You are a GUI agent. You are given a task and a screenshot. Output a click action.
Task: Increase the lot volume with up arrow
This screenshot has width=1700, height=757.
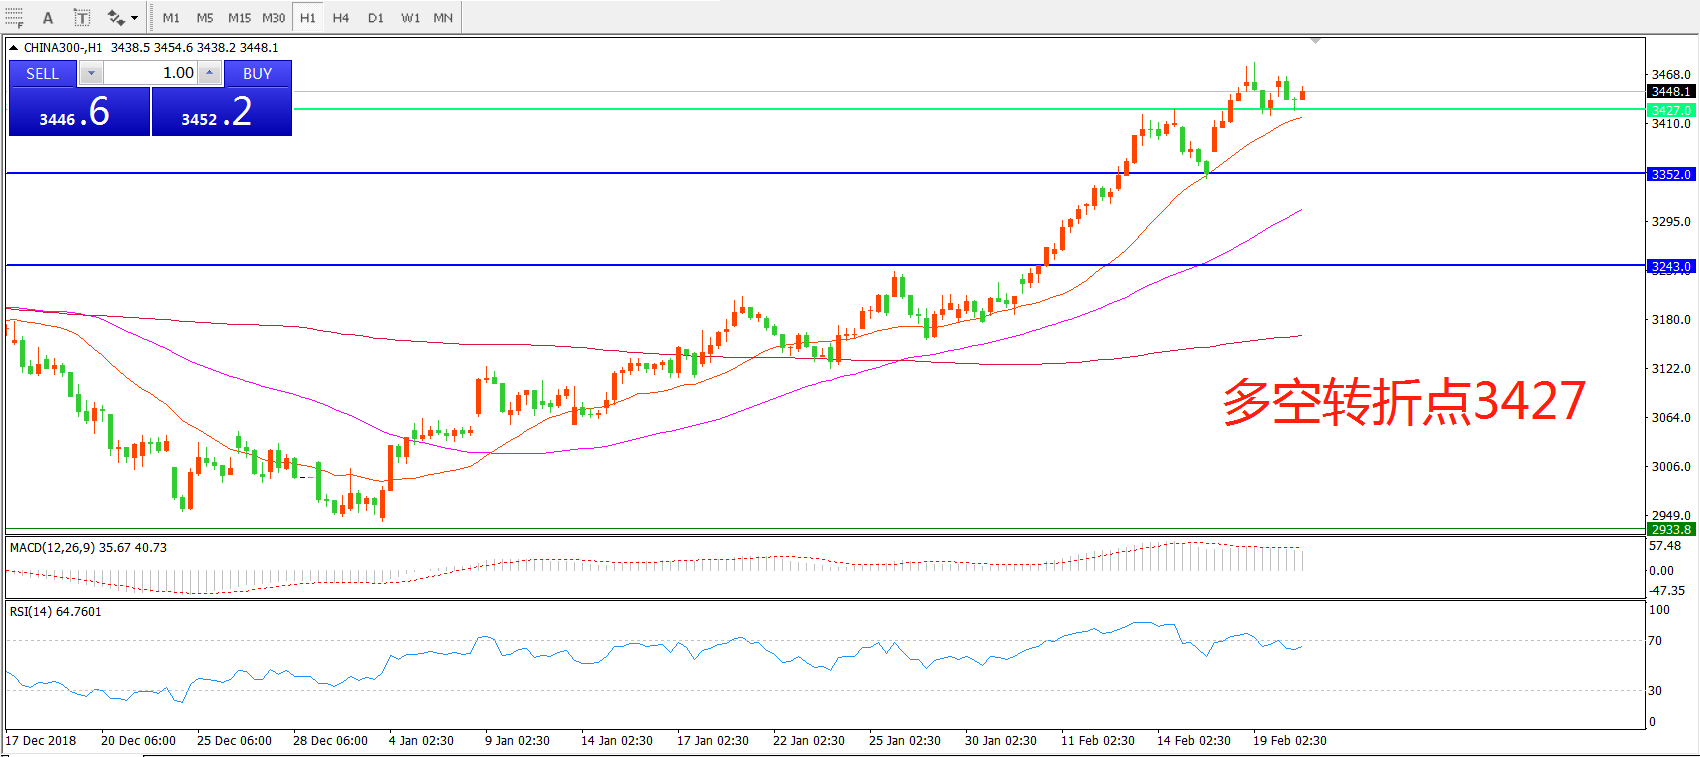tap(209, 73)
